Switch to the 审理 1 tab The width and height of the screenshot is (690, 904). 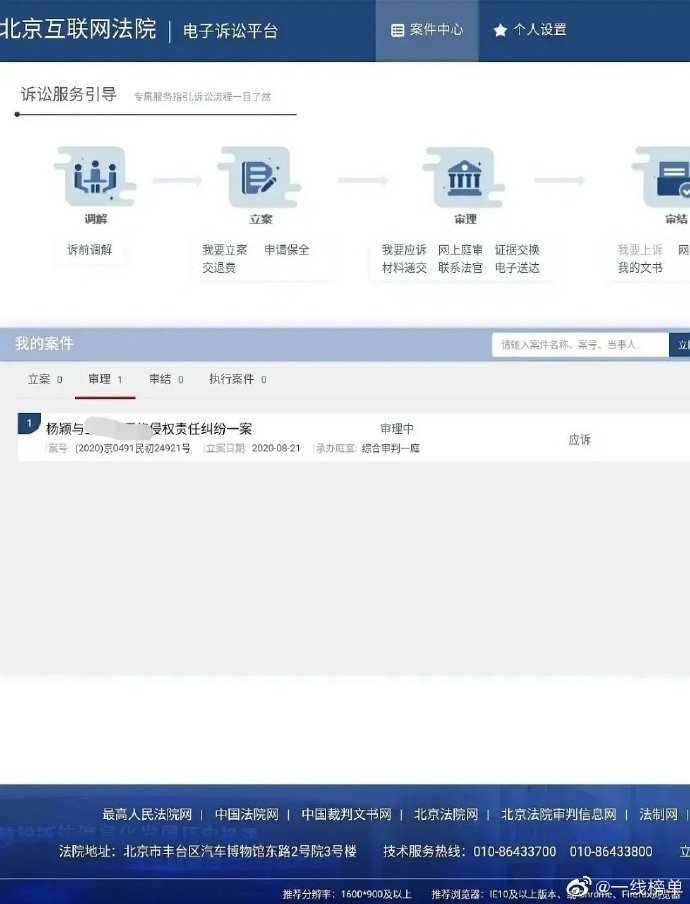(105, 379)
